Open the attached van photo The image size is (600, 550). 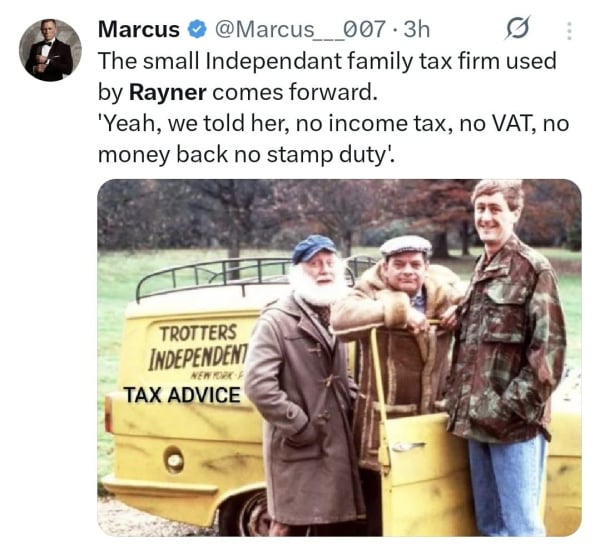click(x=339, y=357)
